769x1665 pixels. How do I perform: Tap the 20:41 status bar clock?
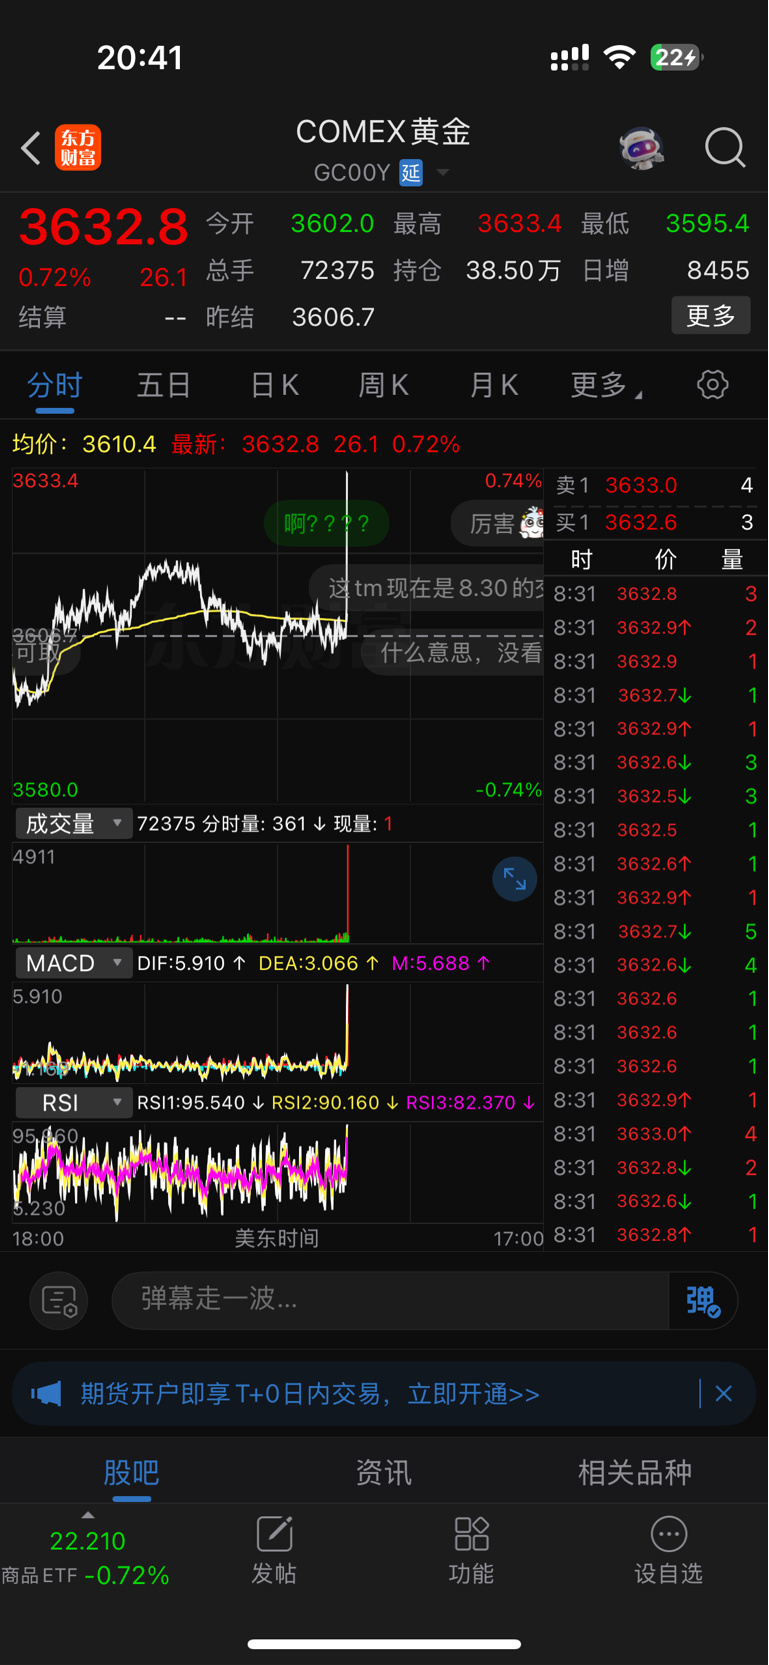[140, 57]
